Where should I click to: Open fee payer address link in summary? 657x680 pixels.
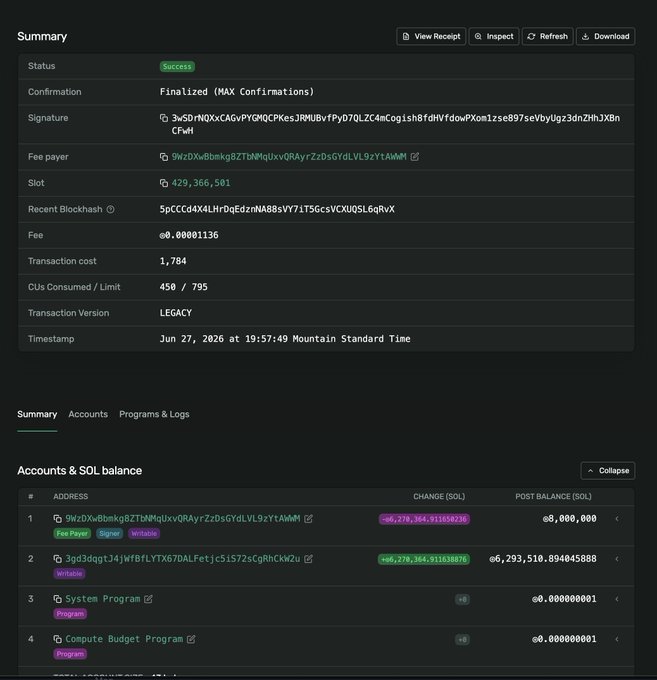tap(289, 157)
